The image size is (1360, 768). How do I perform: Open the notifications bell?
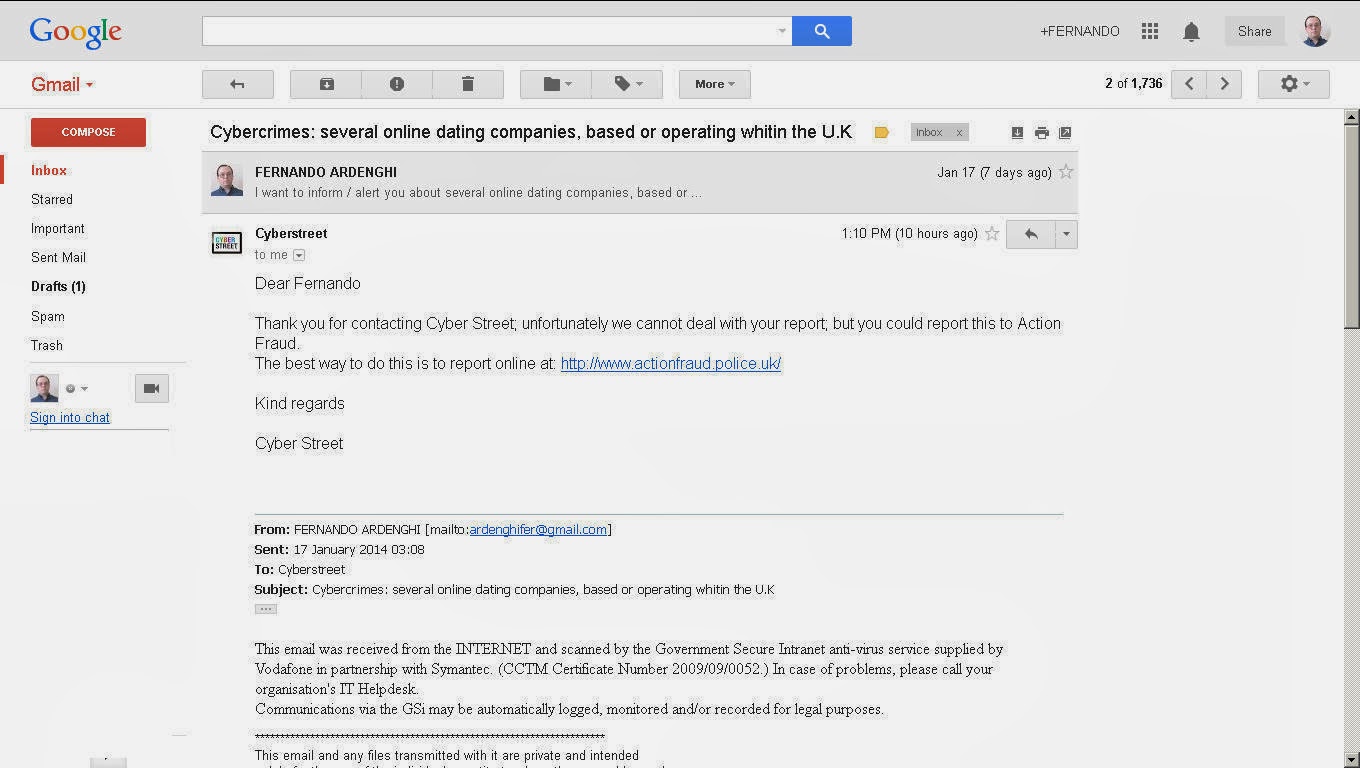[1191, 32]
